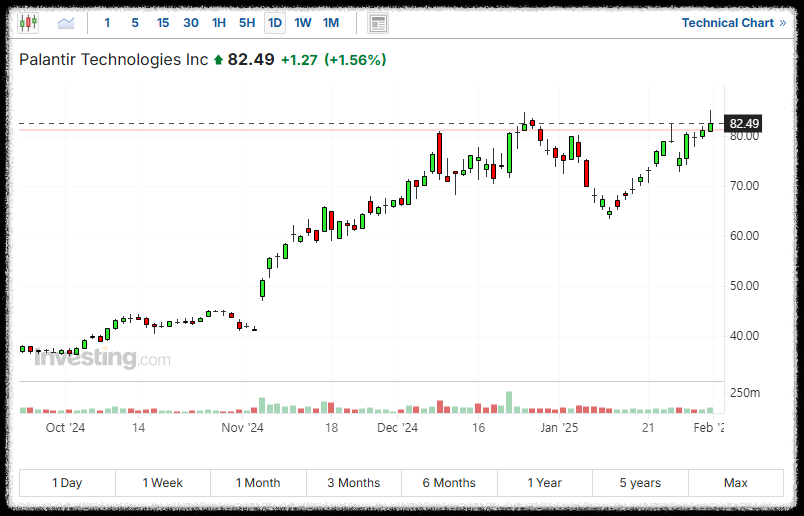804x516 pixels.
Task: Select the 15 minute interval
Action: (x=163, y=23)
